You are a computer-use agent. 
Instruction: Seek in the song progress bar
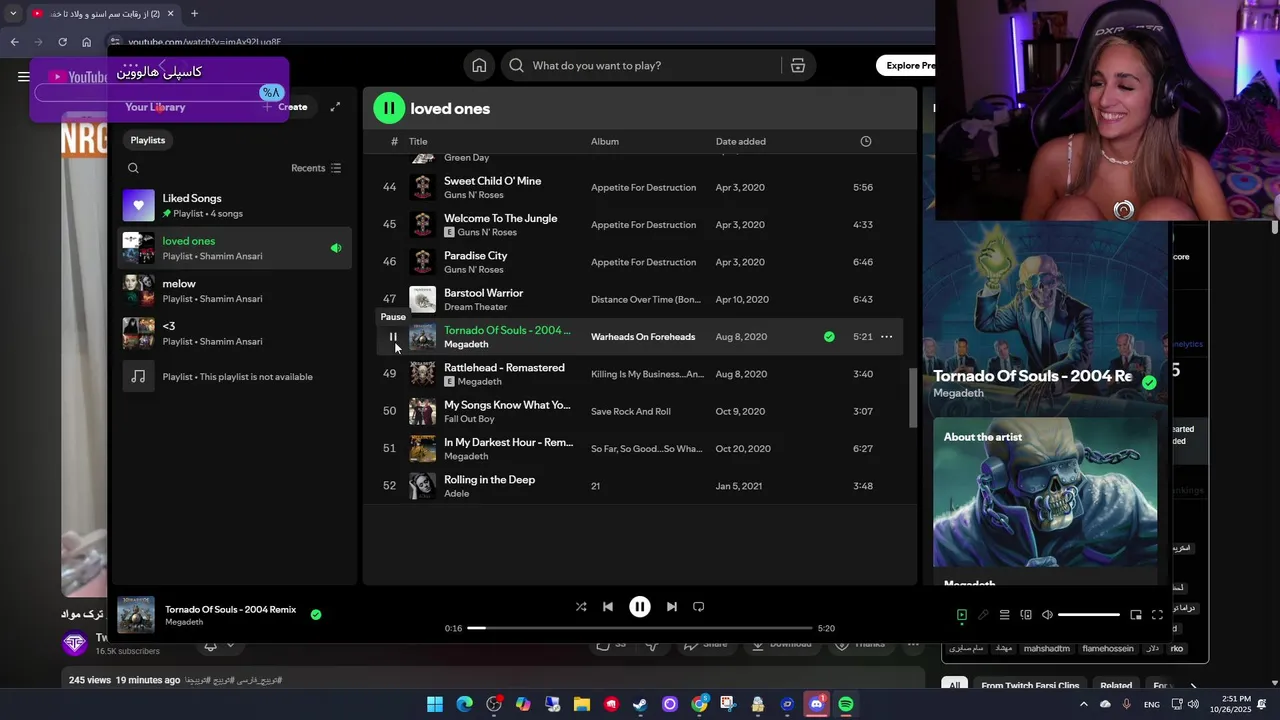(640, 628)
